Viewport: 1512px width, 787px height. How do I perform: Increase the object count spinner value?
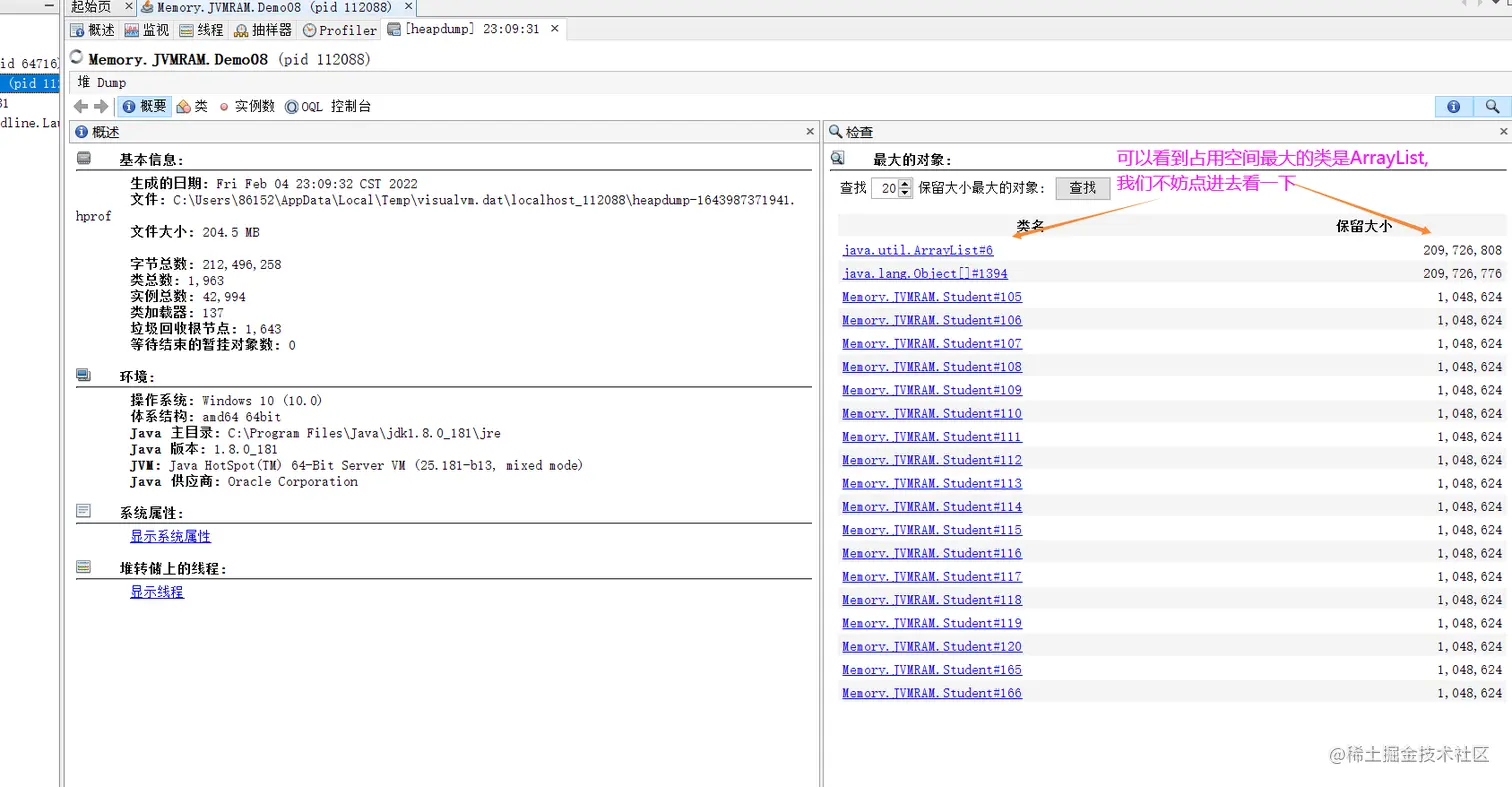pos(906,183)
